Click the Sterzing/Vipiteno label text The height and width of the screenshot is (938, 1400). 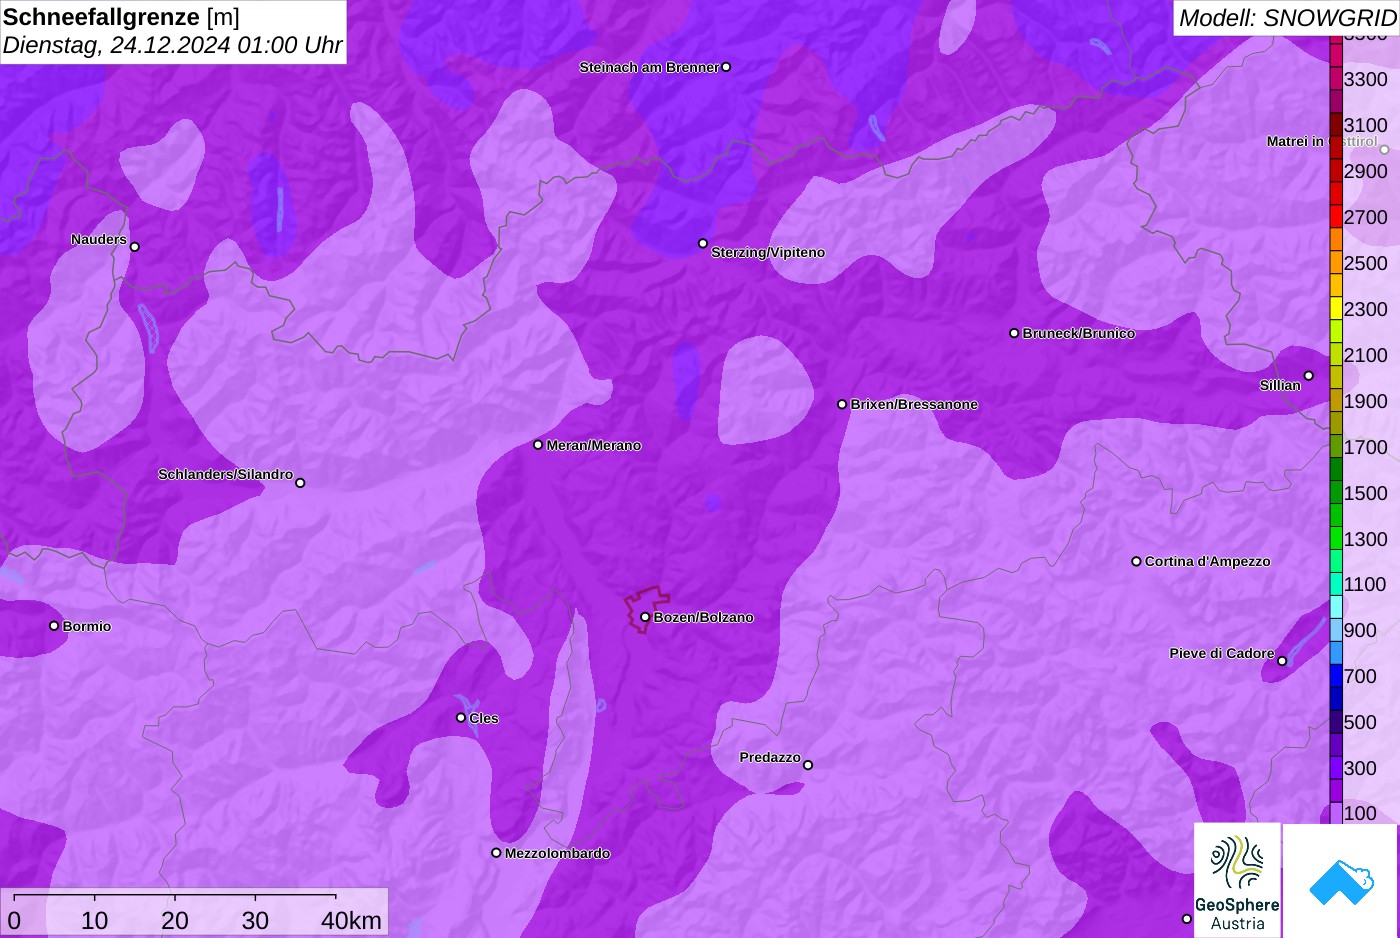point(768,252)
